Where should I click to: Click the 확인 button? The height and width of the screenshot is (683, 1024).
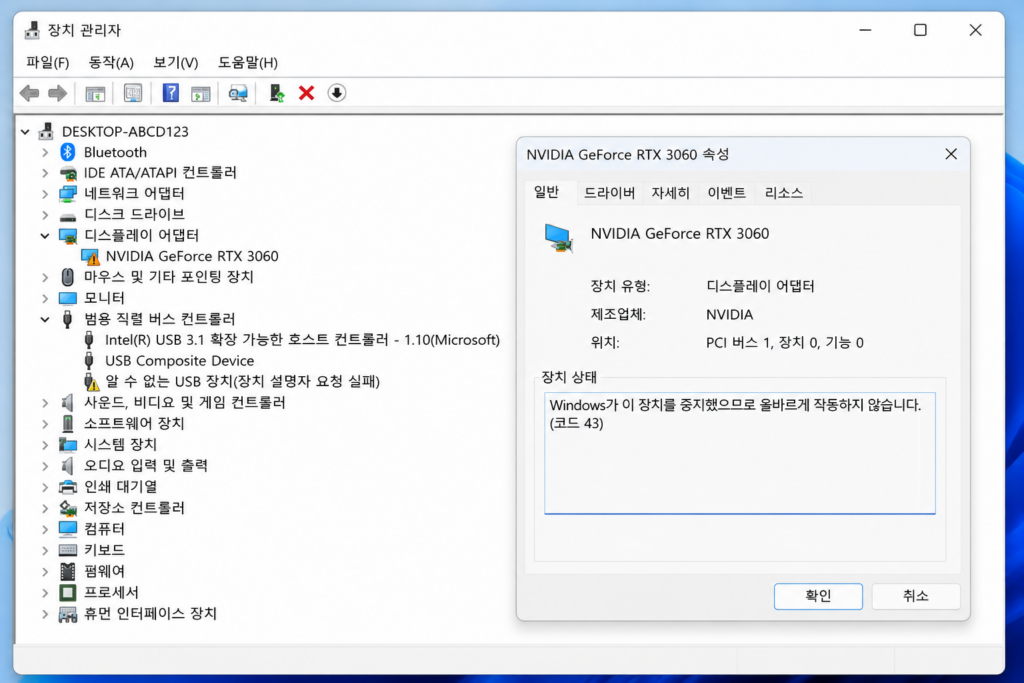(818, 596)
